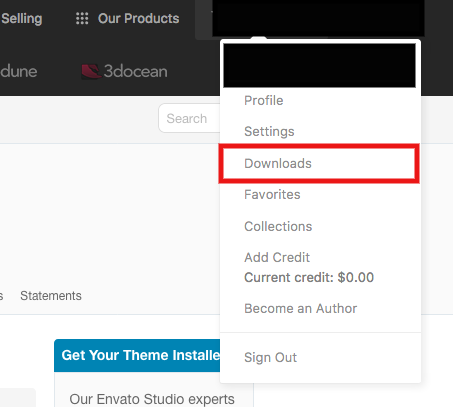Click the Current credit $0.00 line
This screenshot has height=407, width=453.
click(x=309, y=277)
